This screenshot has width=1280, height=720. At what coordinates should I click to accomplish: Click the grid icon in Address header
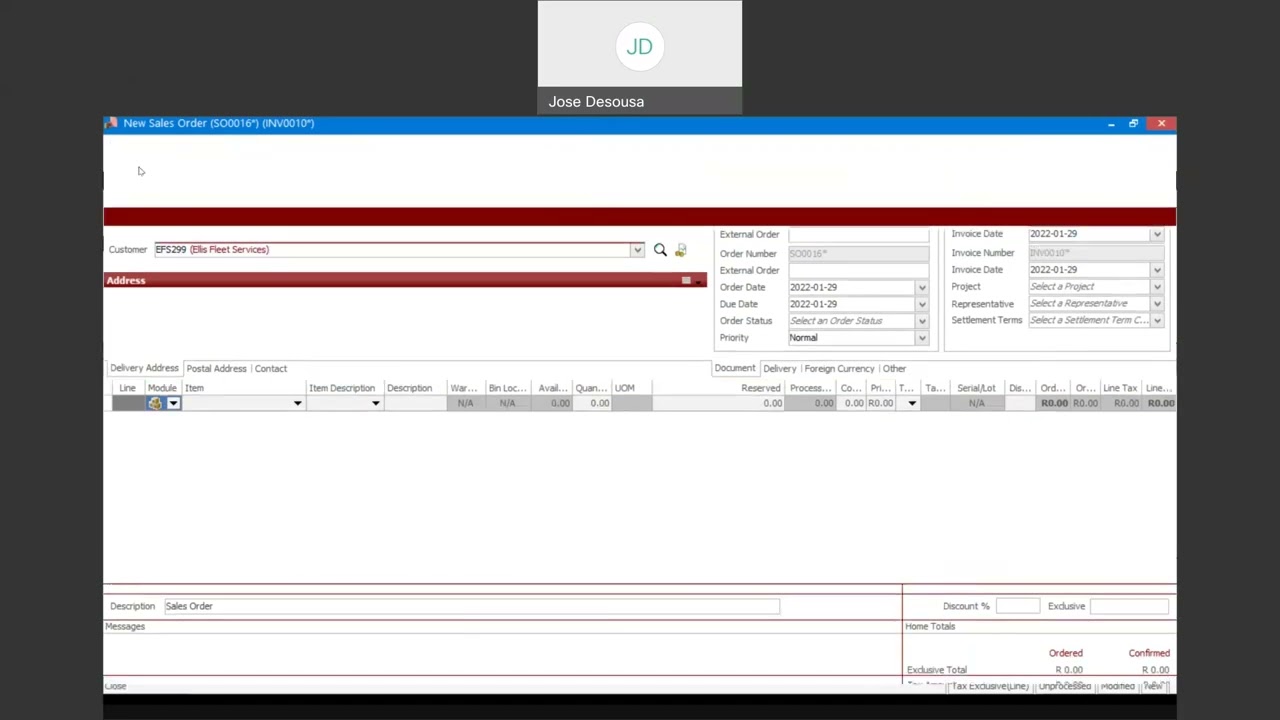point(686,281)
